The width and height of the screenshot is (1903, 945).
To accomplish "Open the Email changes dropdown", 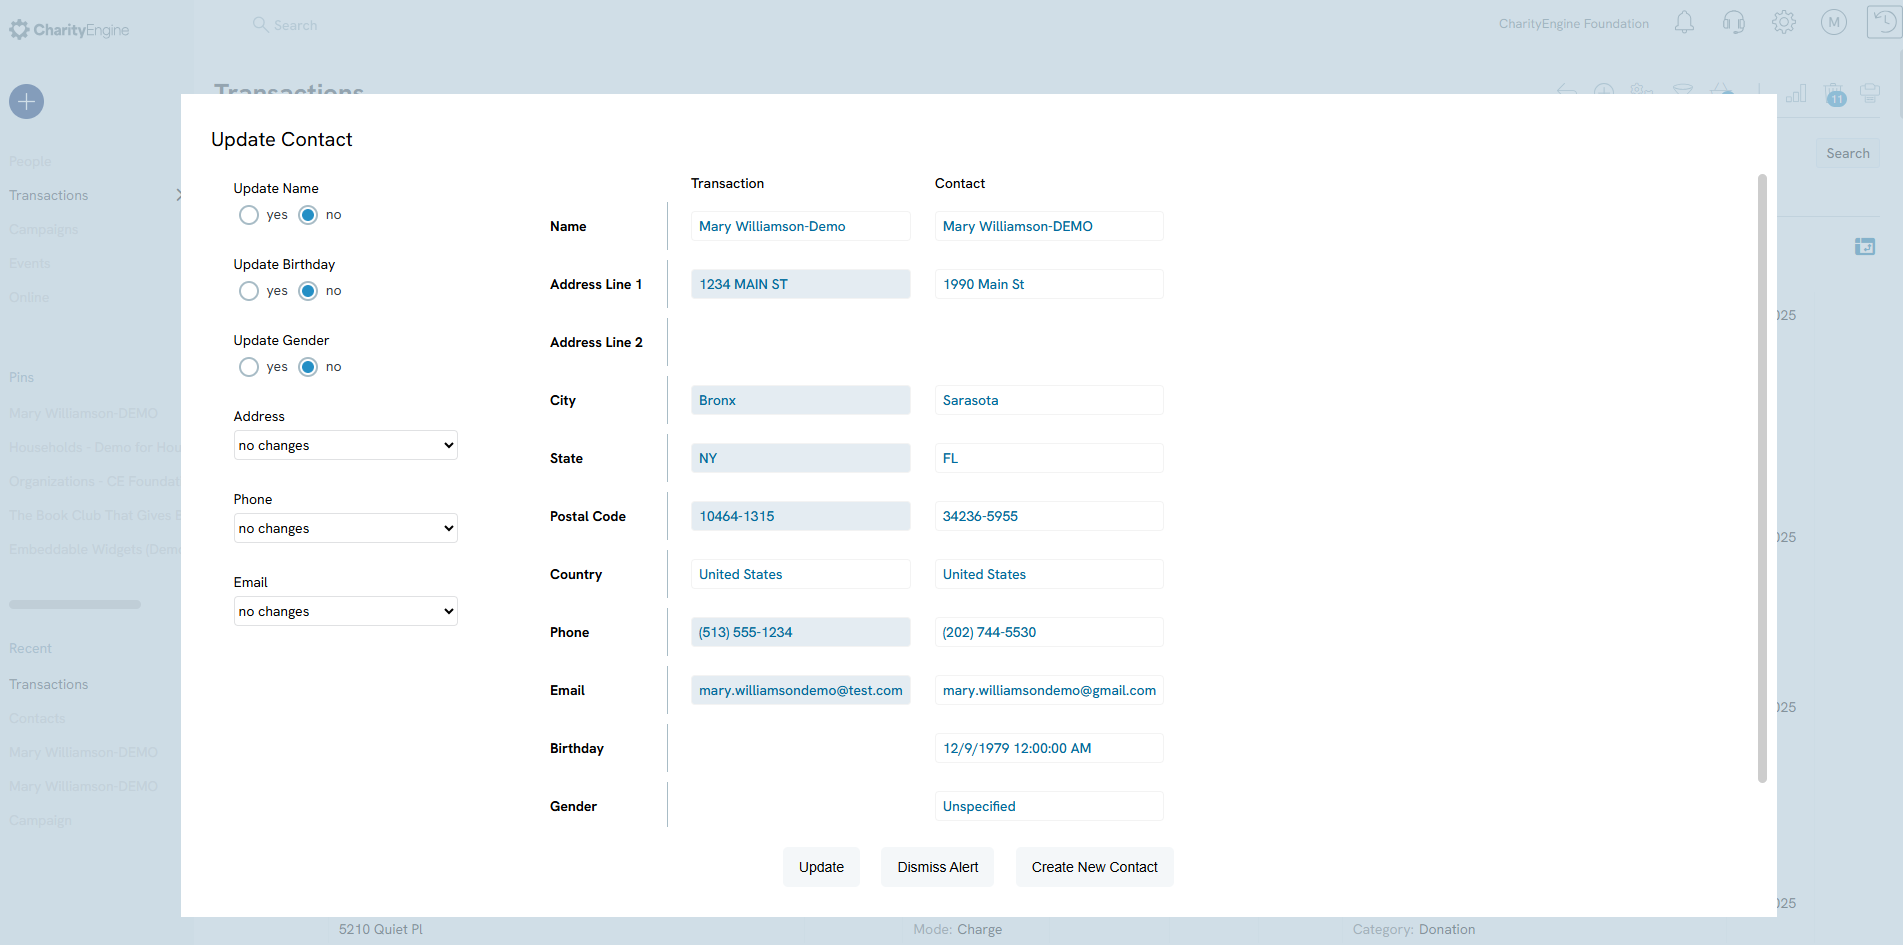I will tap(346, 611).
